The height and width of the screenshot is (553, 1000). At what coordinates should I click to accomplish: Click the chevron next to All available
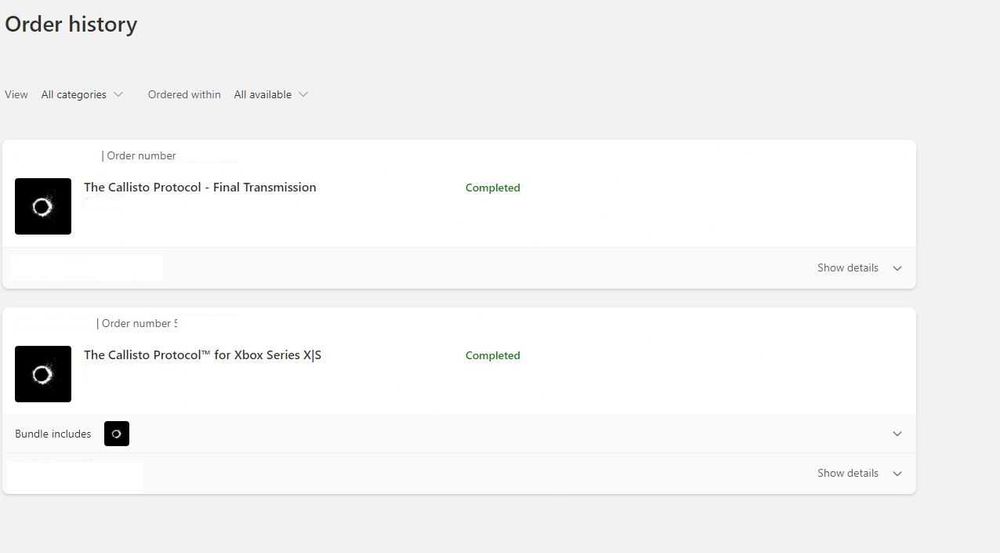point(303,95)
